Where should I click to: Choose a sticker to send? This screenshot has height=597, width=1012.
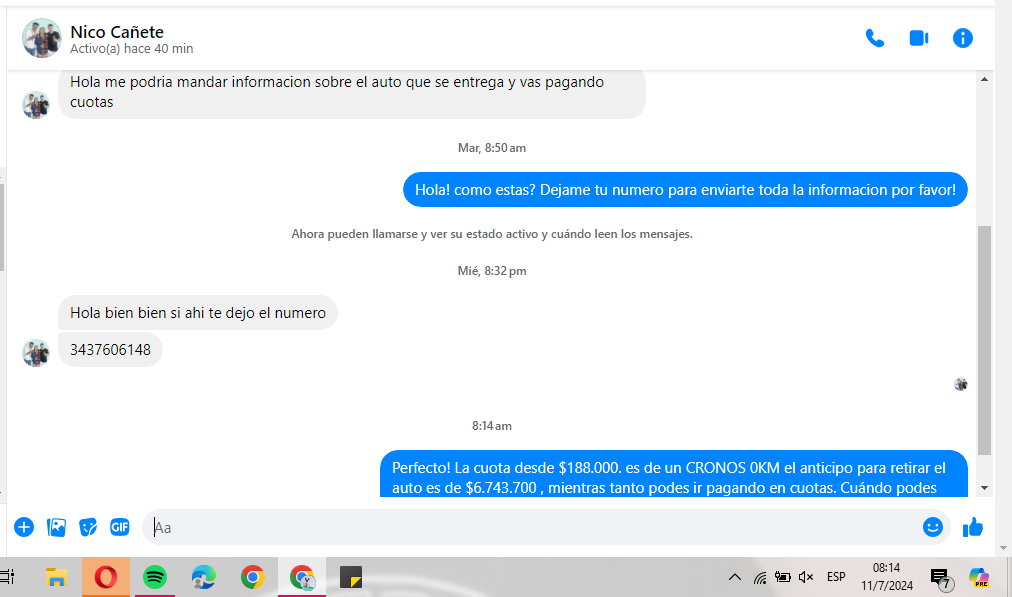(88, 527)
